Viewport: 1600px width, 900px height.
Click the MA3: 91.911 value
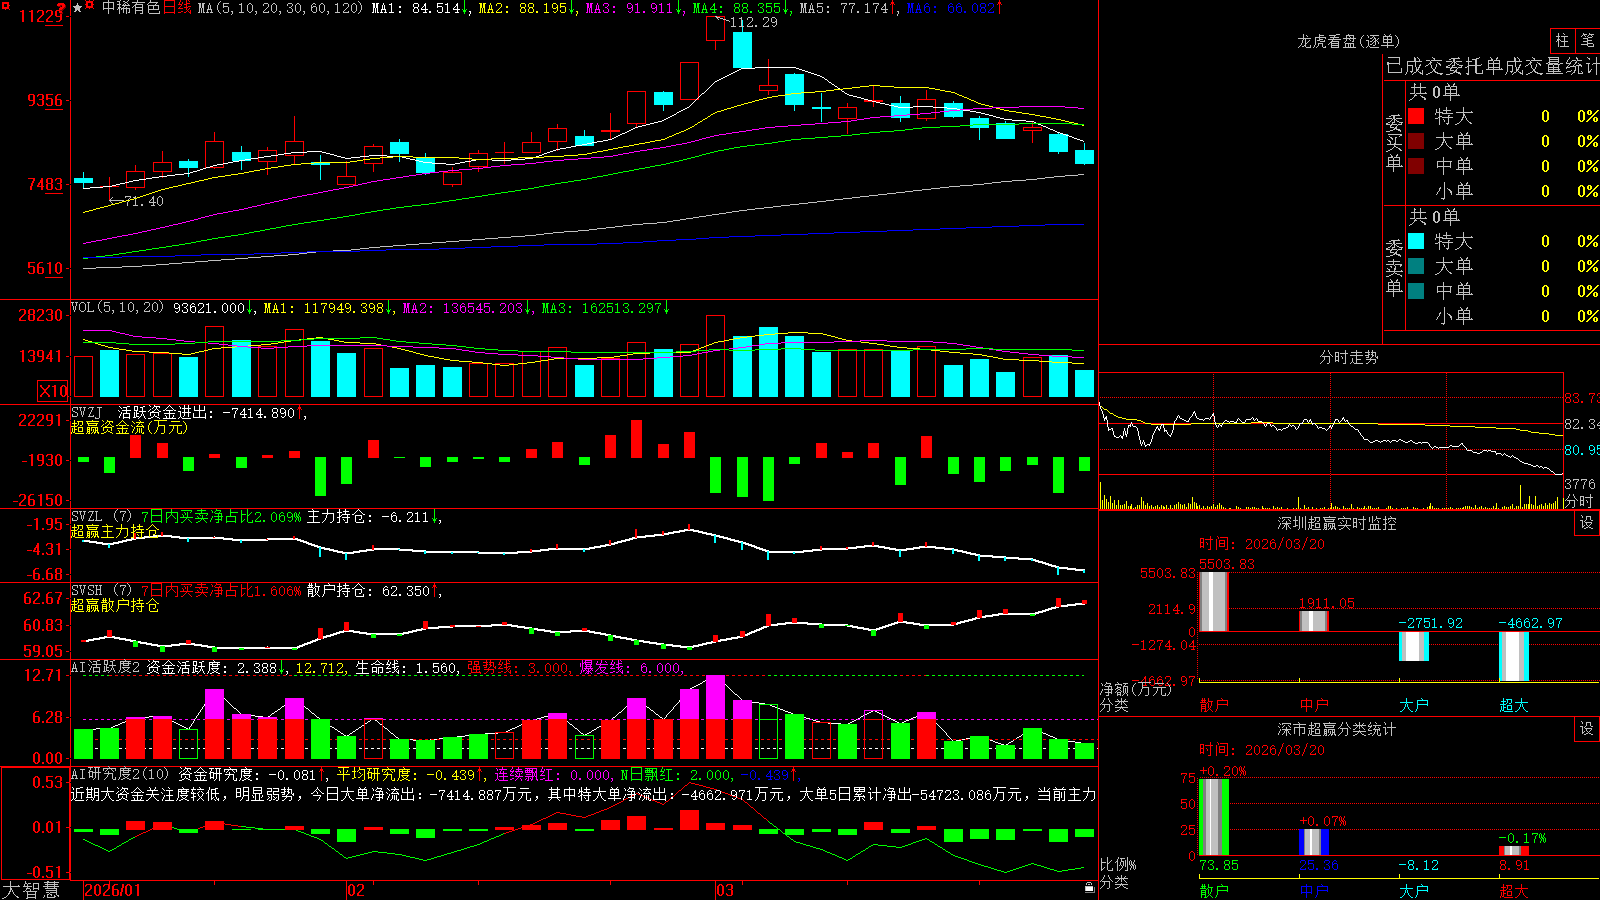point(634,8)
